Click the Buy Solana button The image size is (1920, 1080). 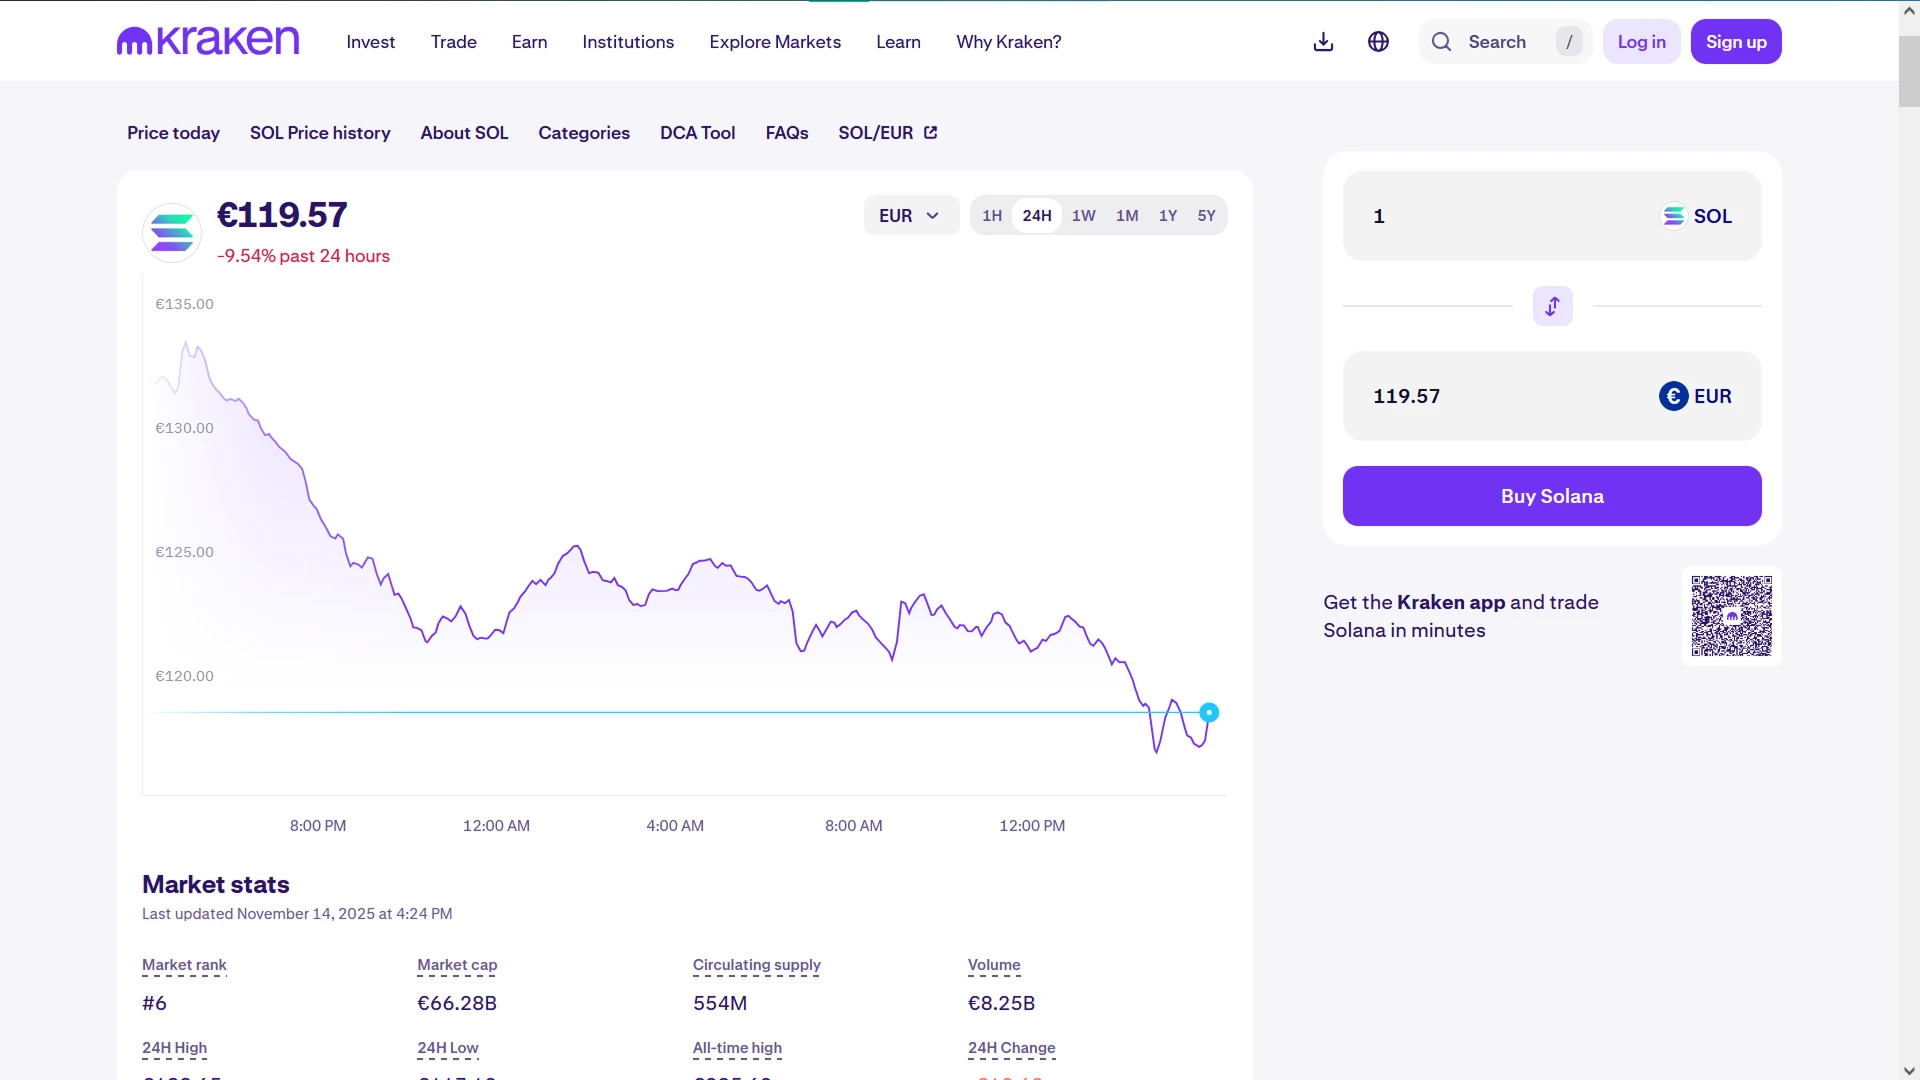click(1552, 495)
